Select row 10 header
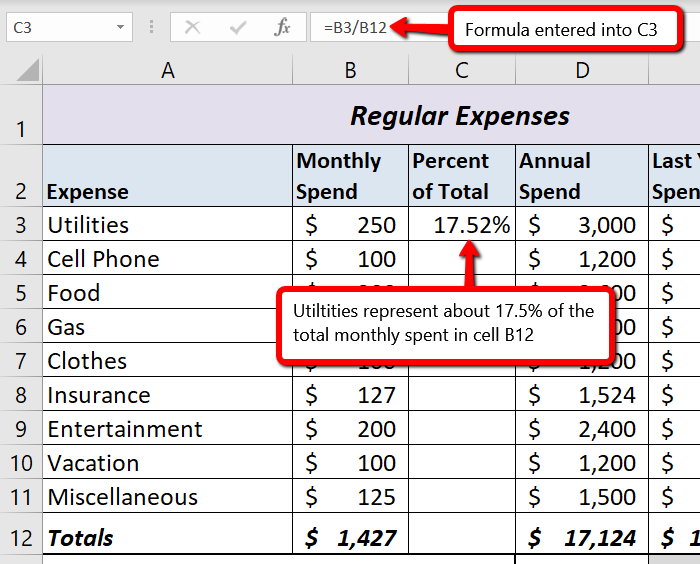 tap(21, 462)
